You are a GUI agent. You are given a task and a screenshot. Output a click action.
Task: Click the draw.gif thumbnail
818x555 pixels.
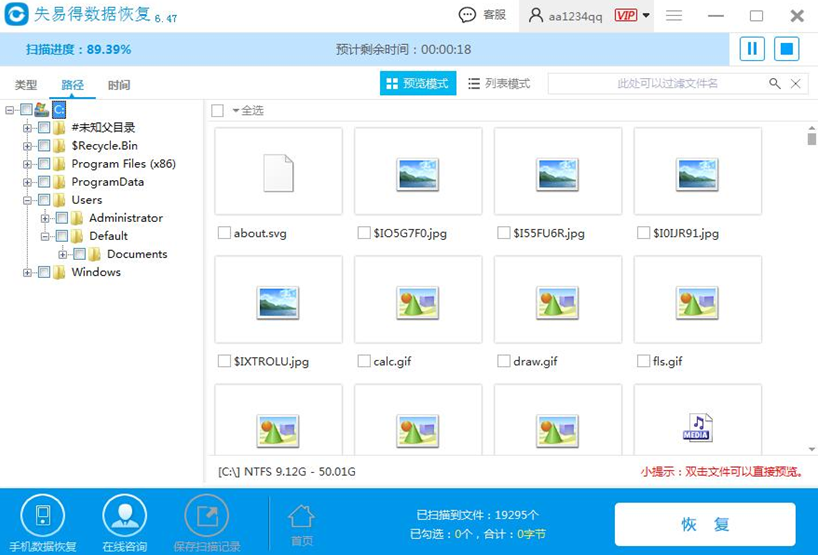(x=558, y=299)
